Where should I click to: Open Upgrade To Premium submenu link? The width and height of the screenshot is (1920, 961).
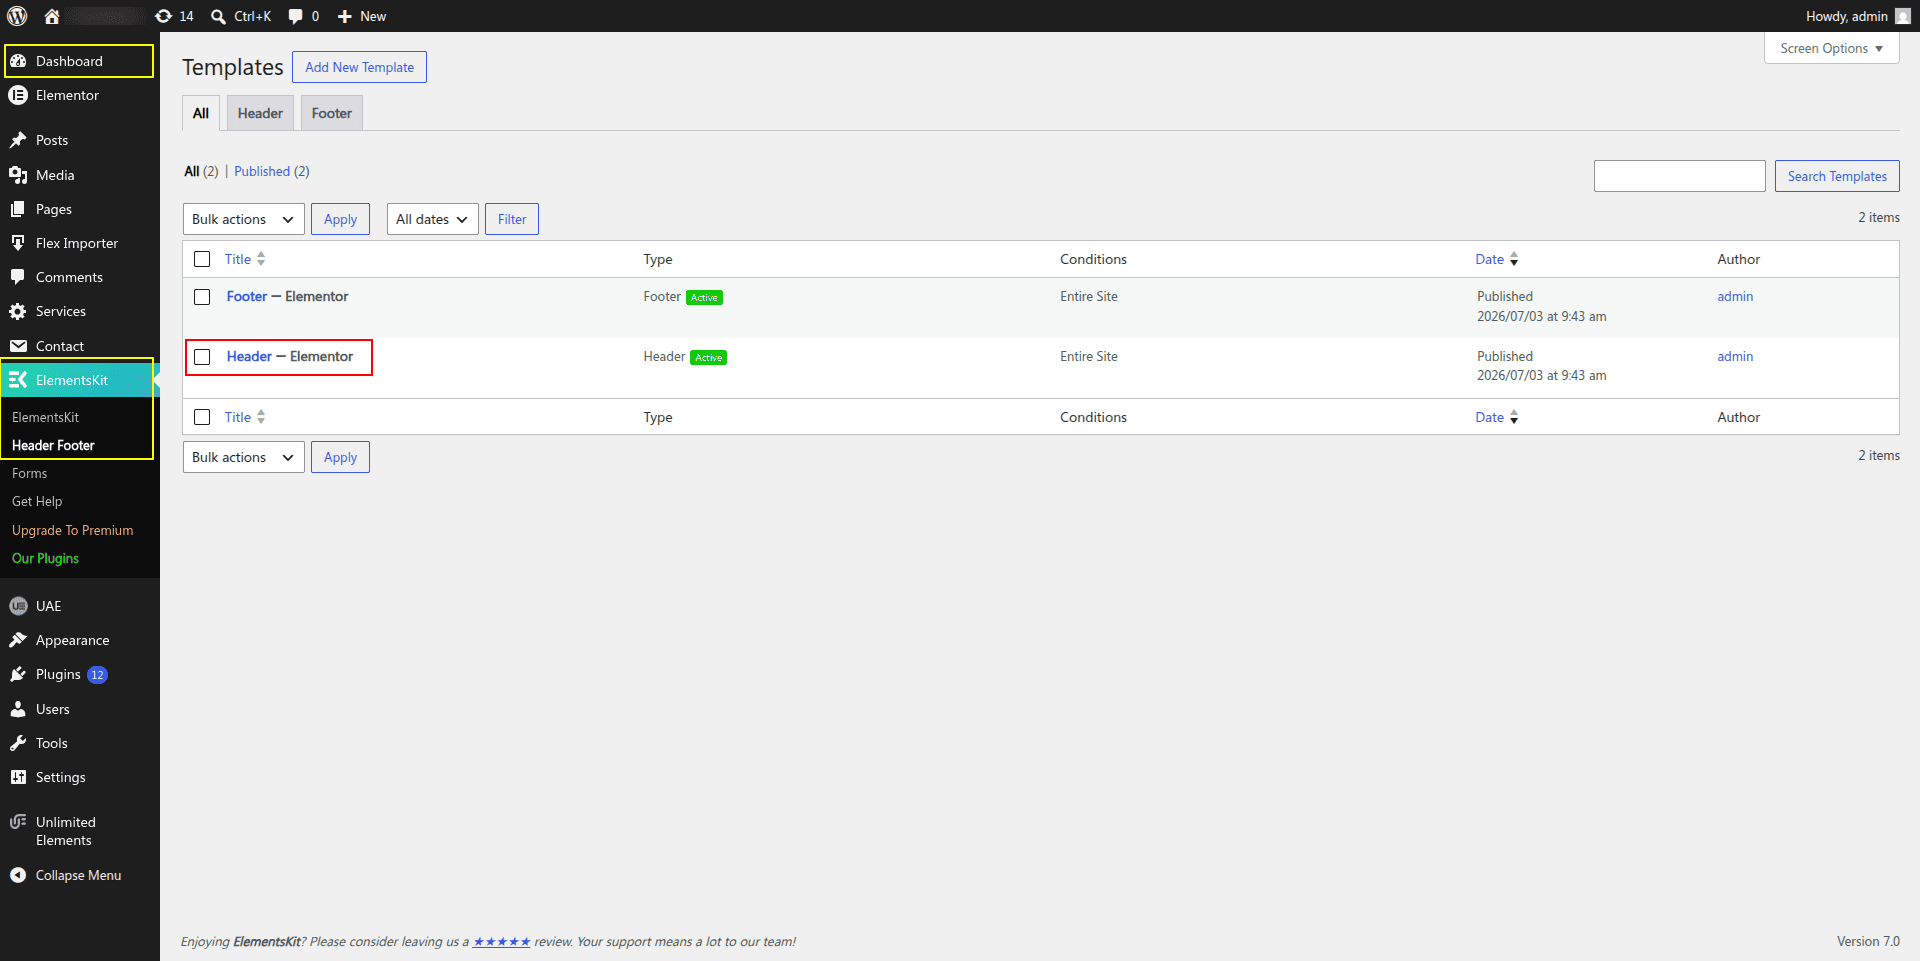pyautogui.click(x=72, y=530)
